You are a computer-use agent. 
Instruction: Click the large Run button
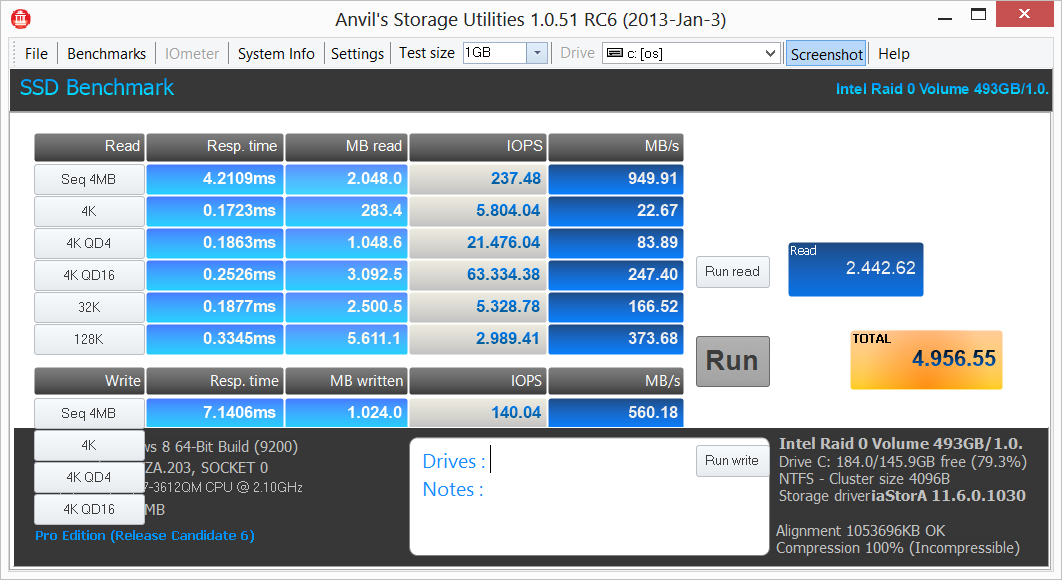pyautogui.click(x=733, y=361)
